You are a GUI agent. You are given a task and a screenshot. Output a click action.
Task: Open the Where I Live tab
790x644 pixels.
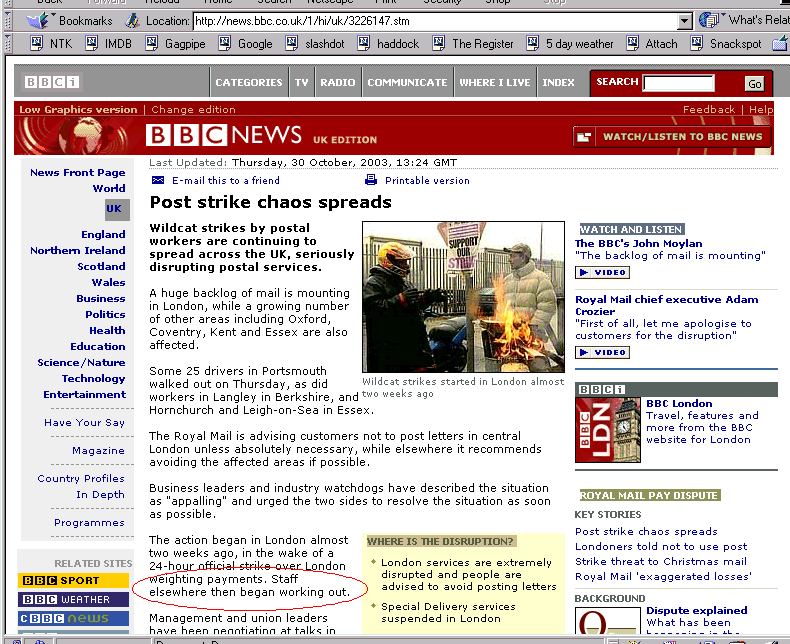click(495, 82)
